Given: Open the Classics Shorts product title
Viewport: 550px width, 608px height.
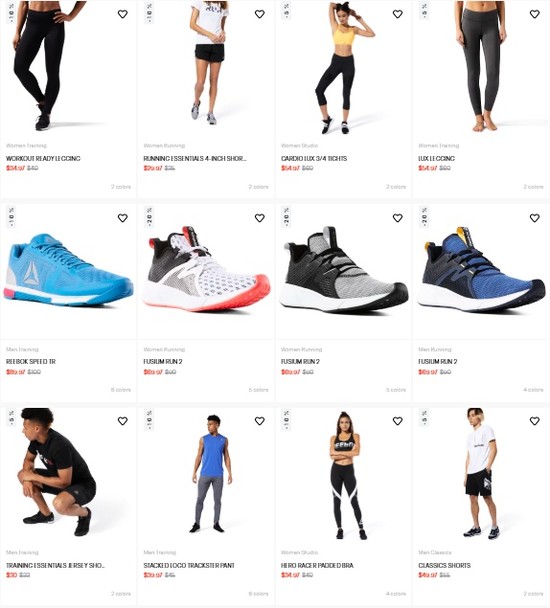Looking at the screenshot, I should [444, 565].
